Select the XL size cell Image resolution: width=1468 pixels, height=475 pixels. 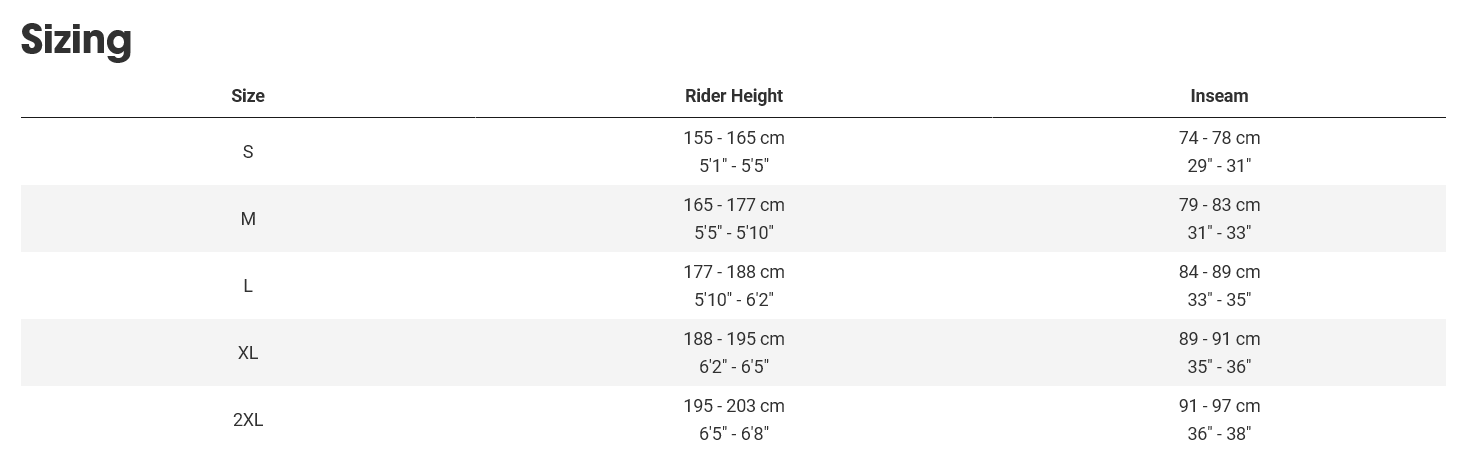click(x=248, y=353)
